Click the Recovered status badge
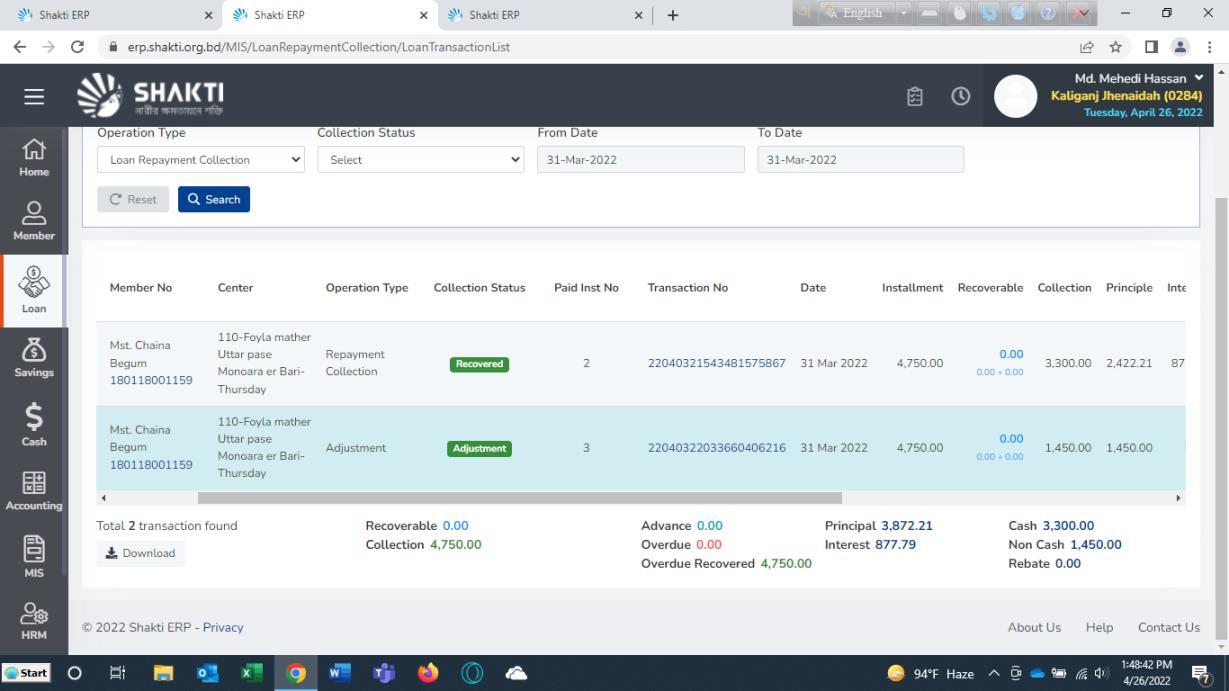This screenshot has height=691, width=1229. pos(479,364)
